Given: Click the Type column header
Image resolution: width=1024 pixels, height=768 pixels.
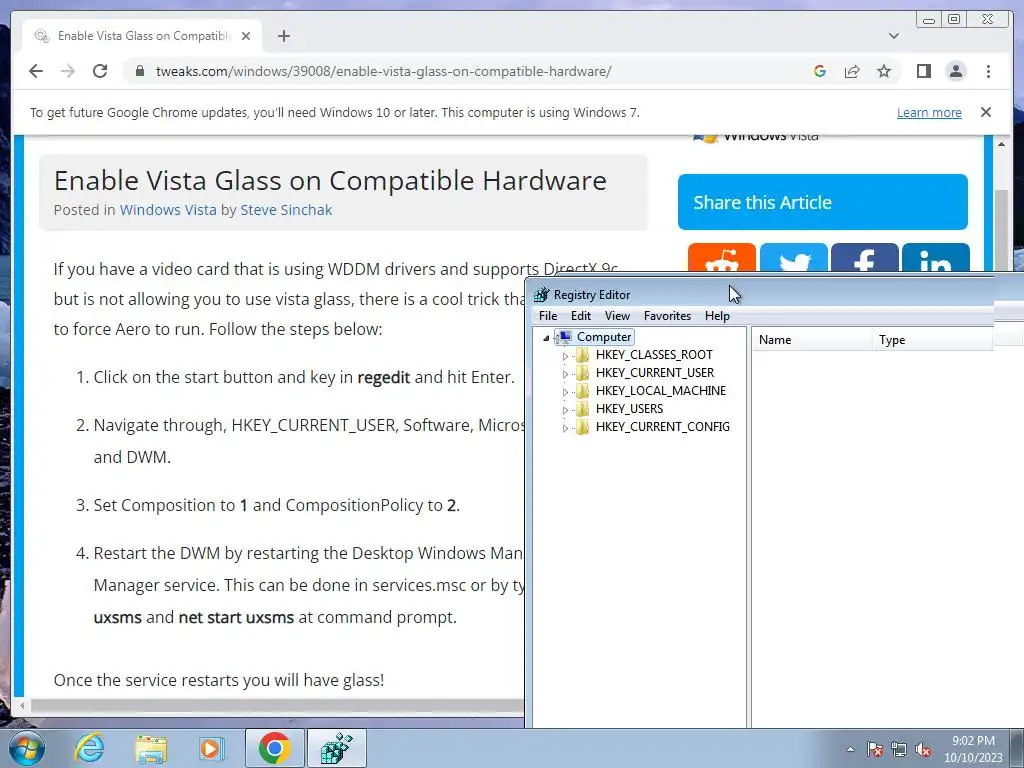Looking at the screenshot, I should [933, 340].
